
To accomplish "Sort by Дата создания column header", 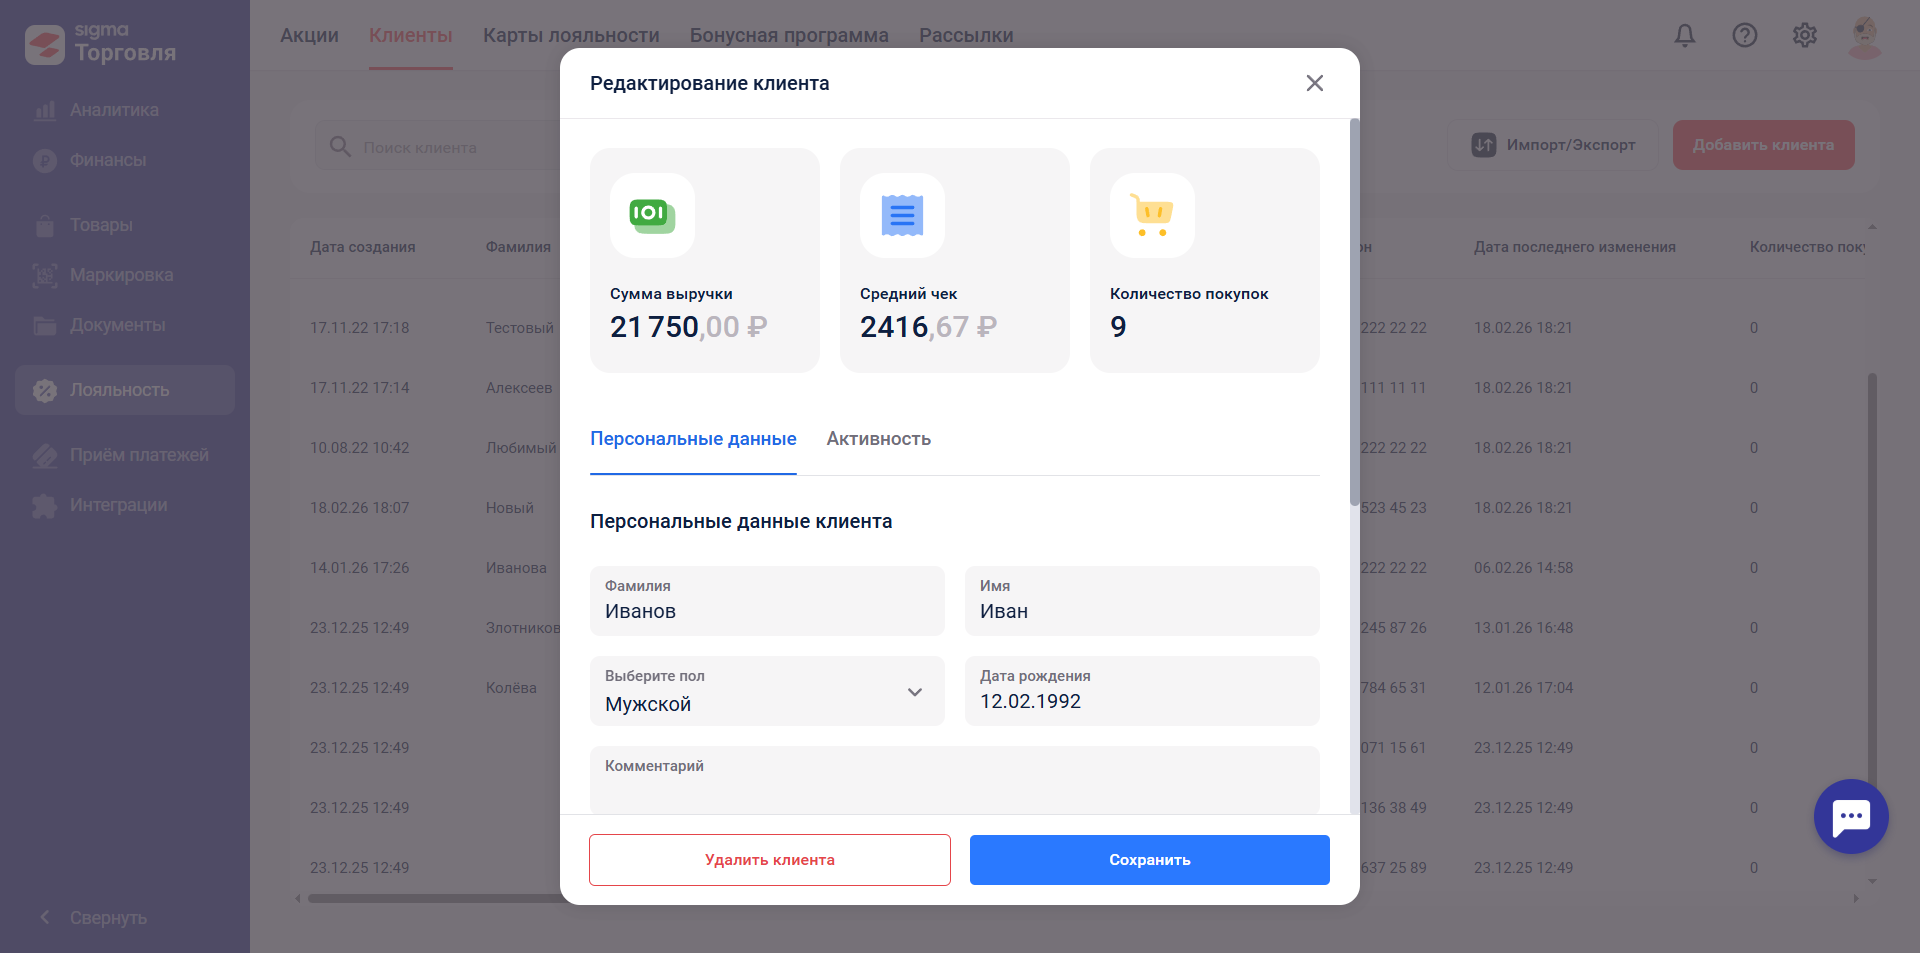I will coord(362,247).
